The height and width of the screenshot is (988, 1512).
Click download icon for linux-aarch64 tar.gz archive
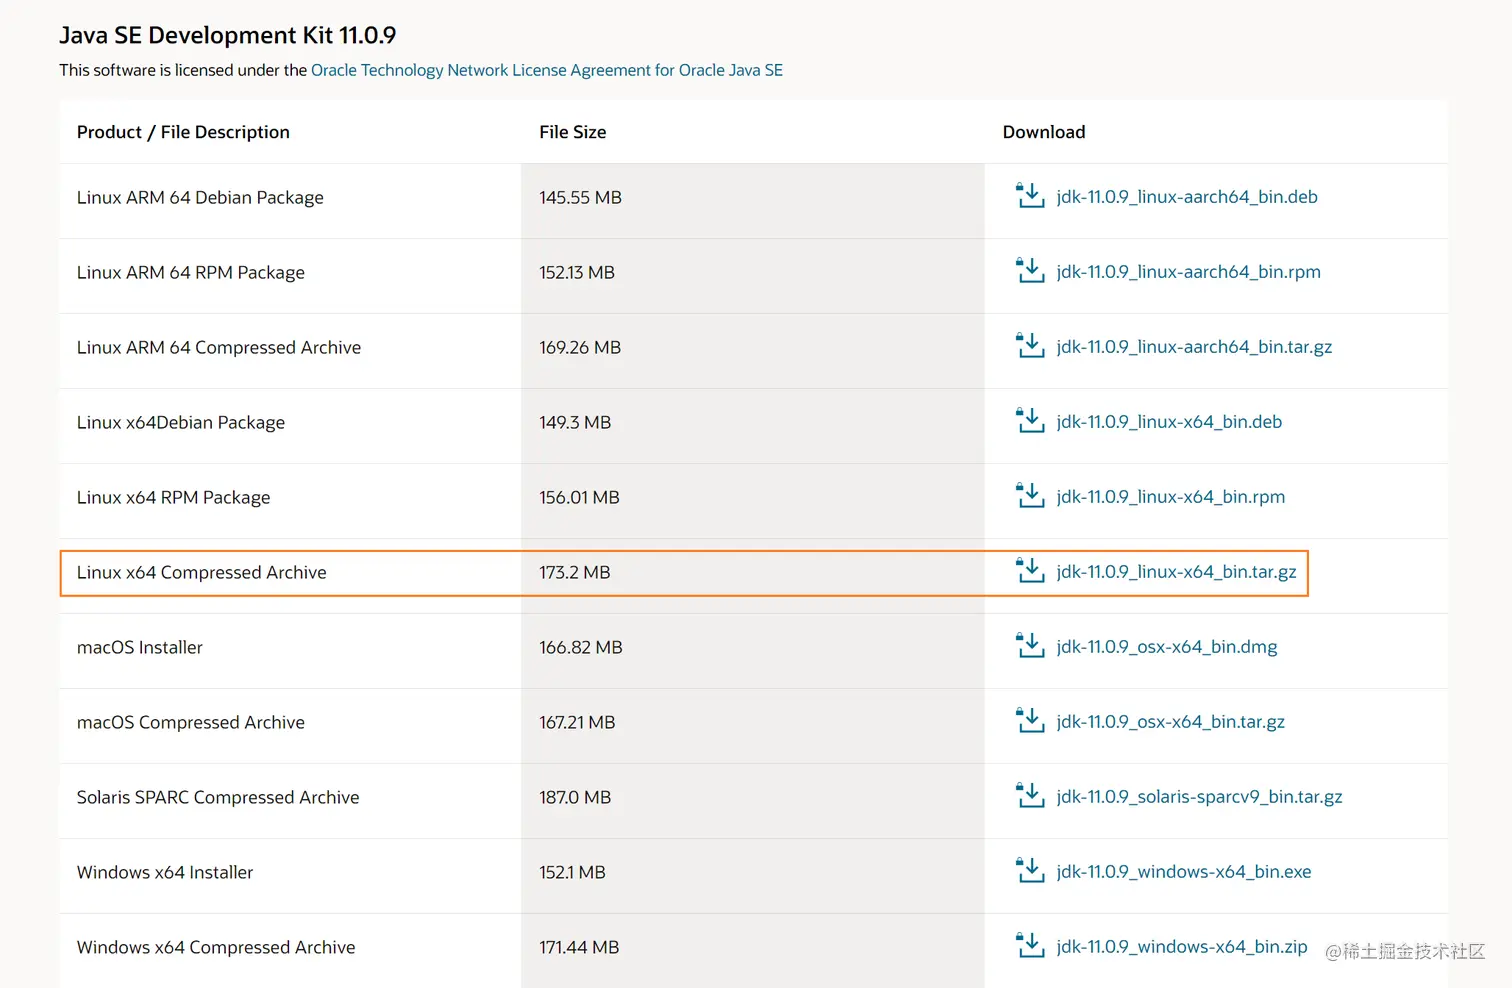tap(1030, 345)
